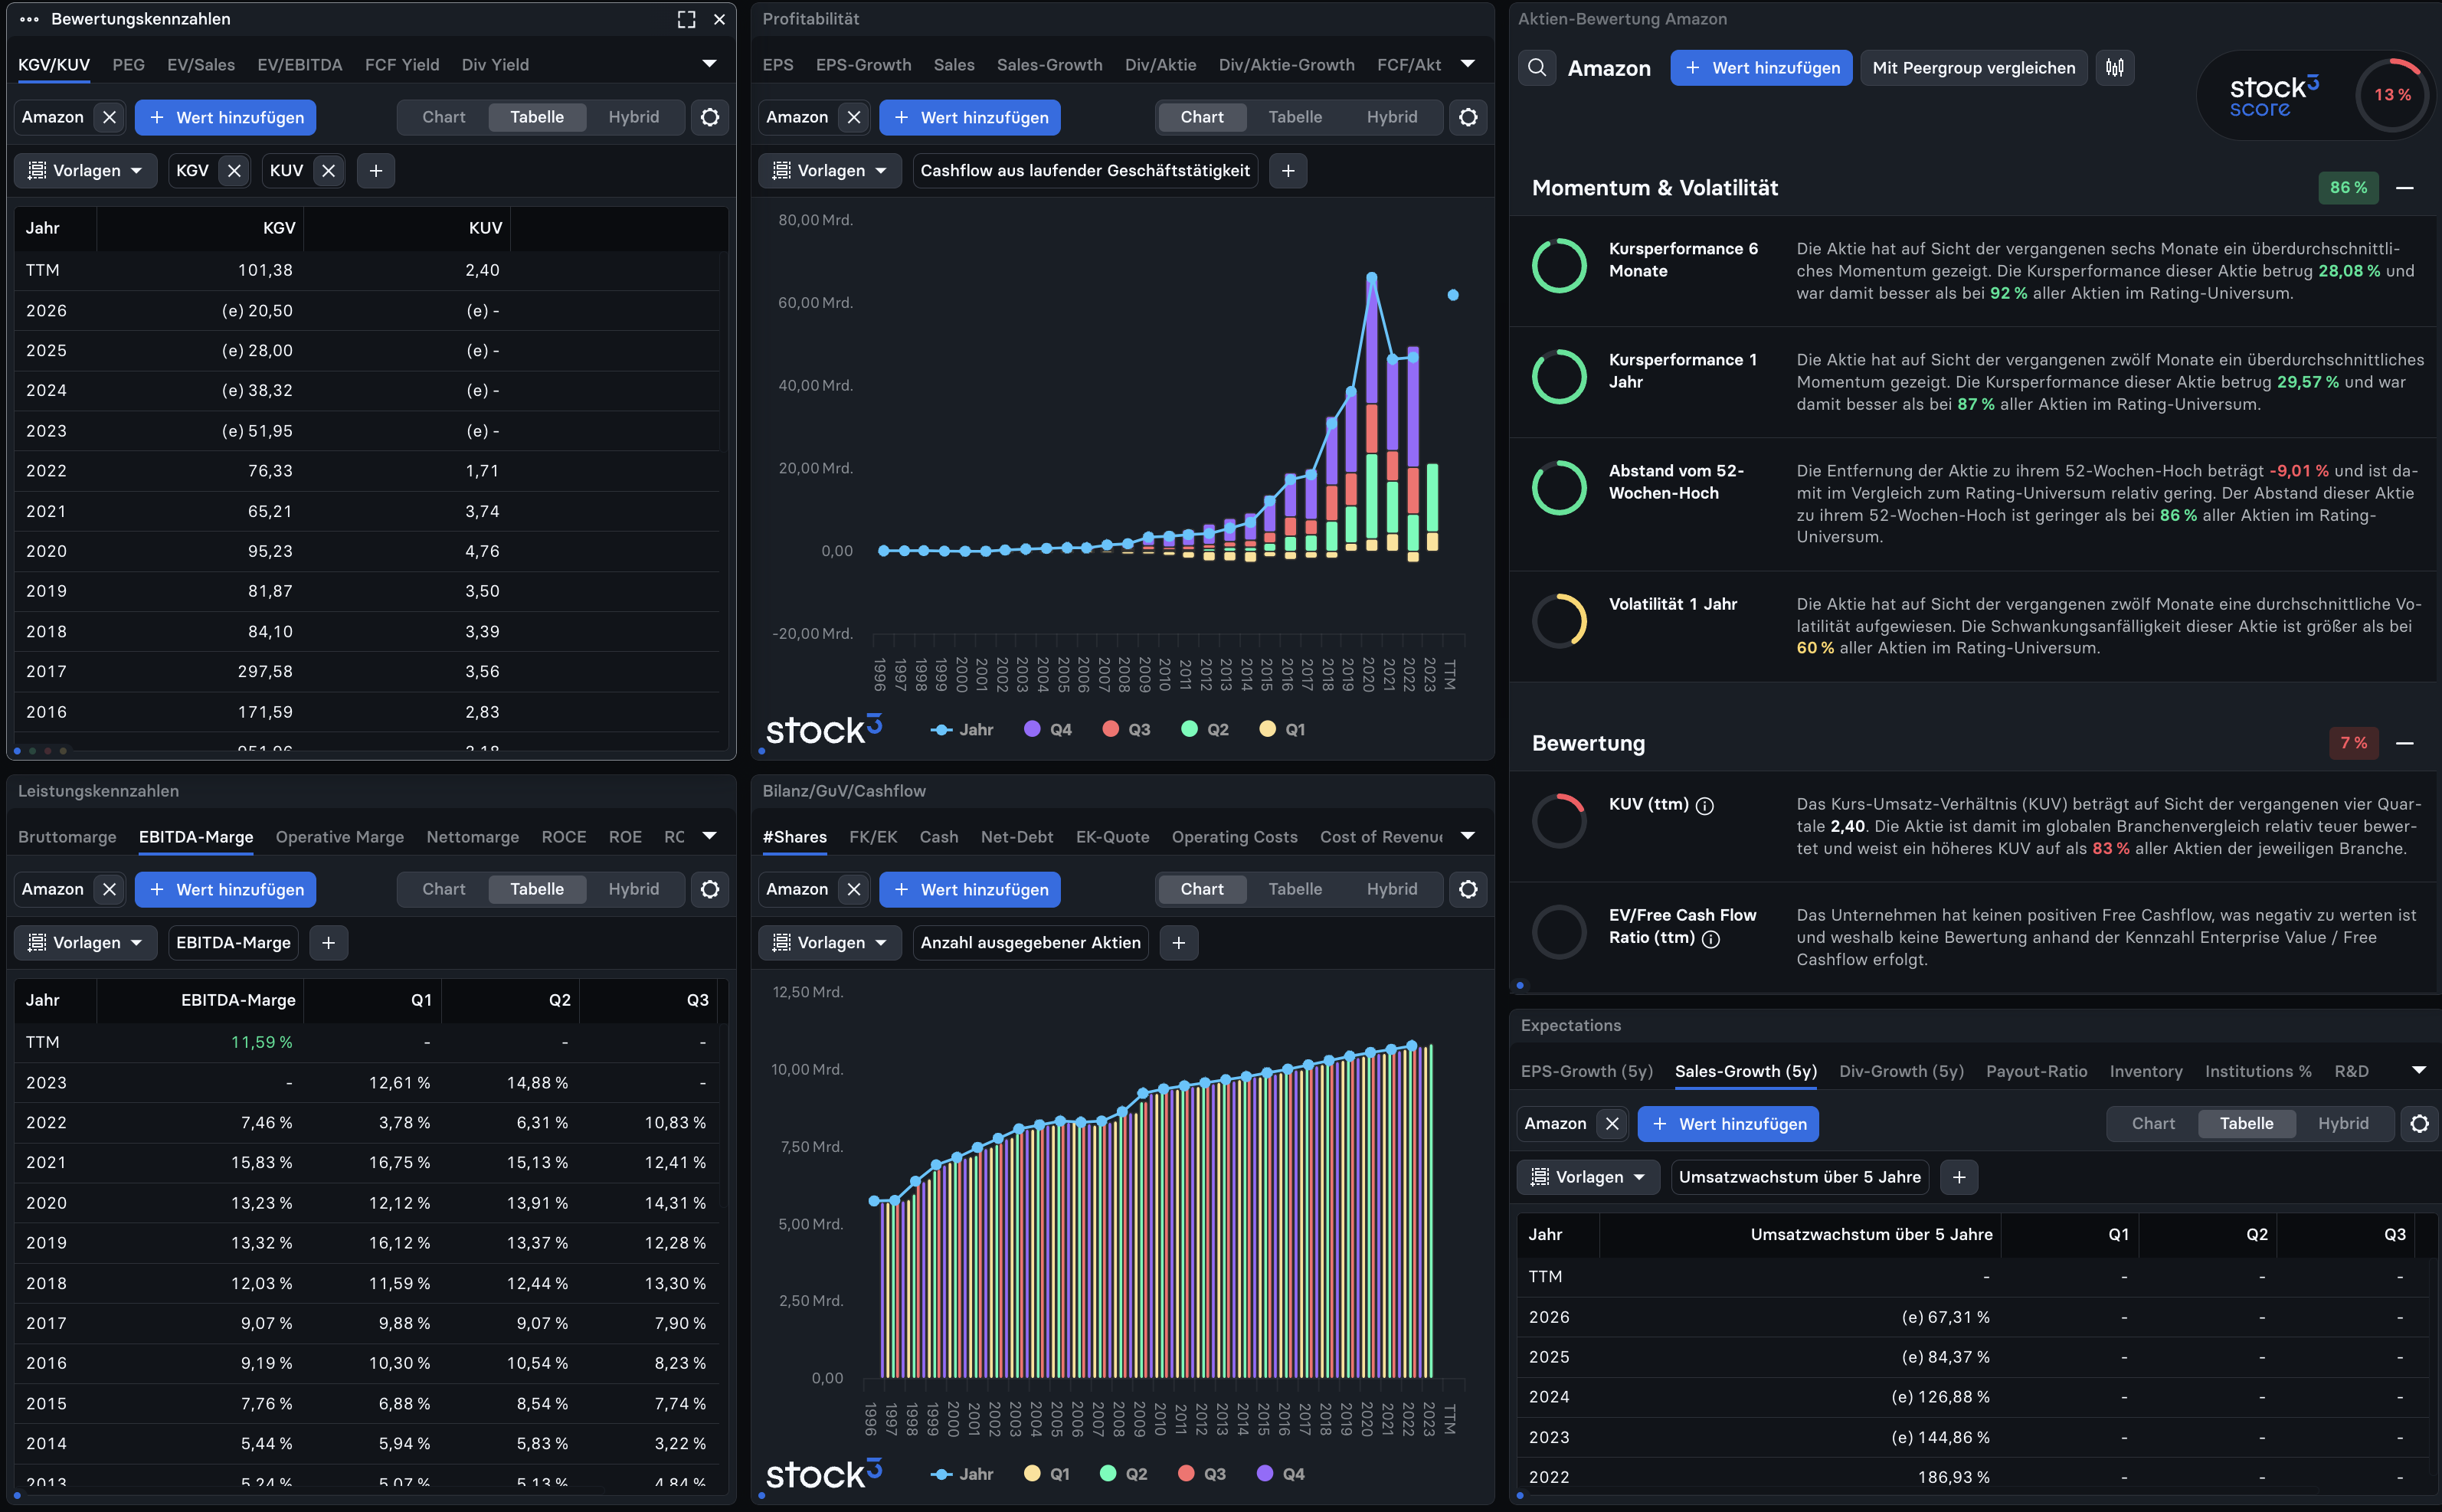The height and width of the screenshot is (1512, 2442).
Task: Open Vorlagen dropdown in Bilanz/GuV/Cashflow panel
Action: 830,943
